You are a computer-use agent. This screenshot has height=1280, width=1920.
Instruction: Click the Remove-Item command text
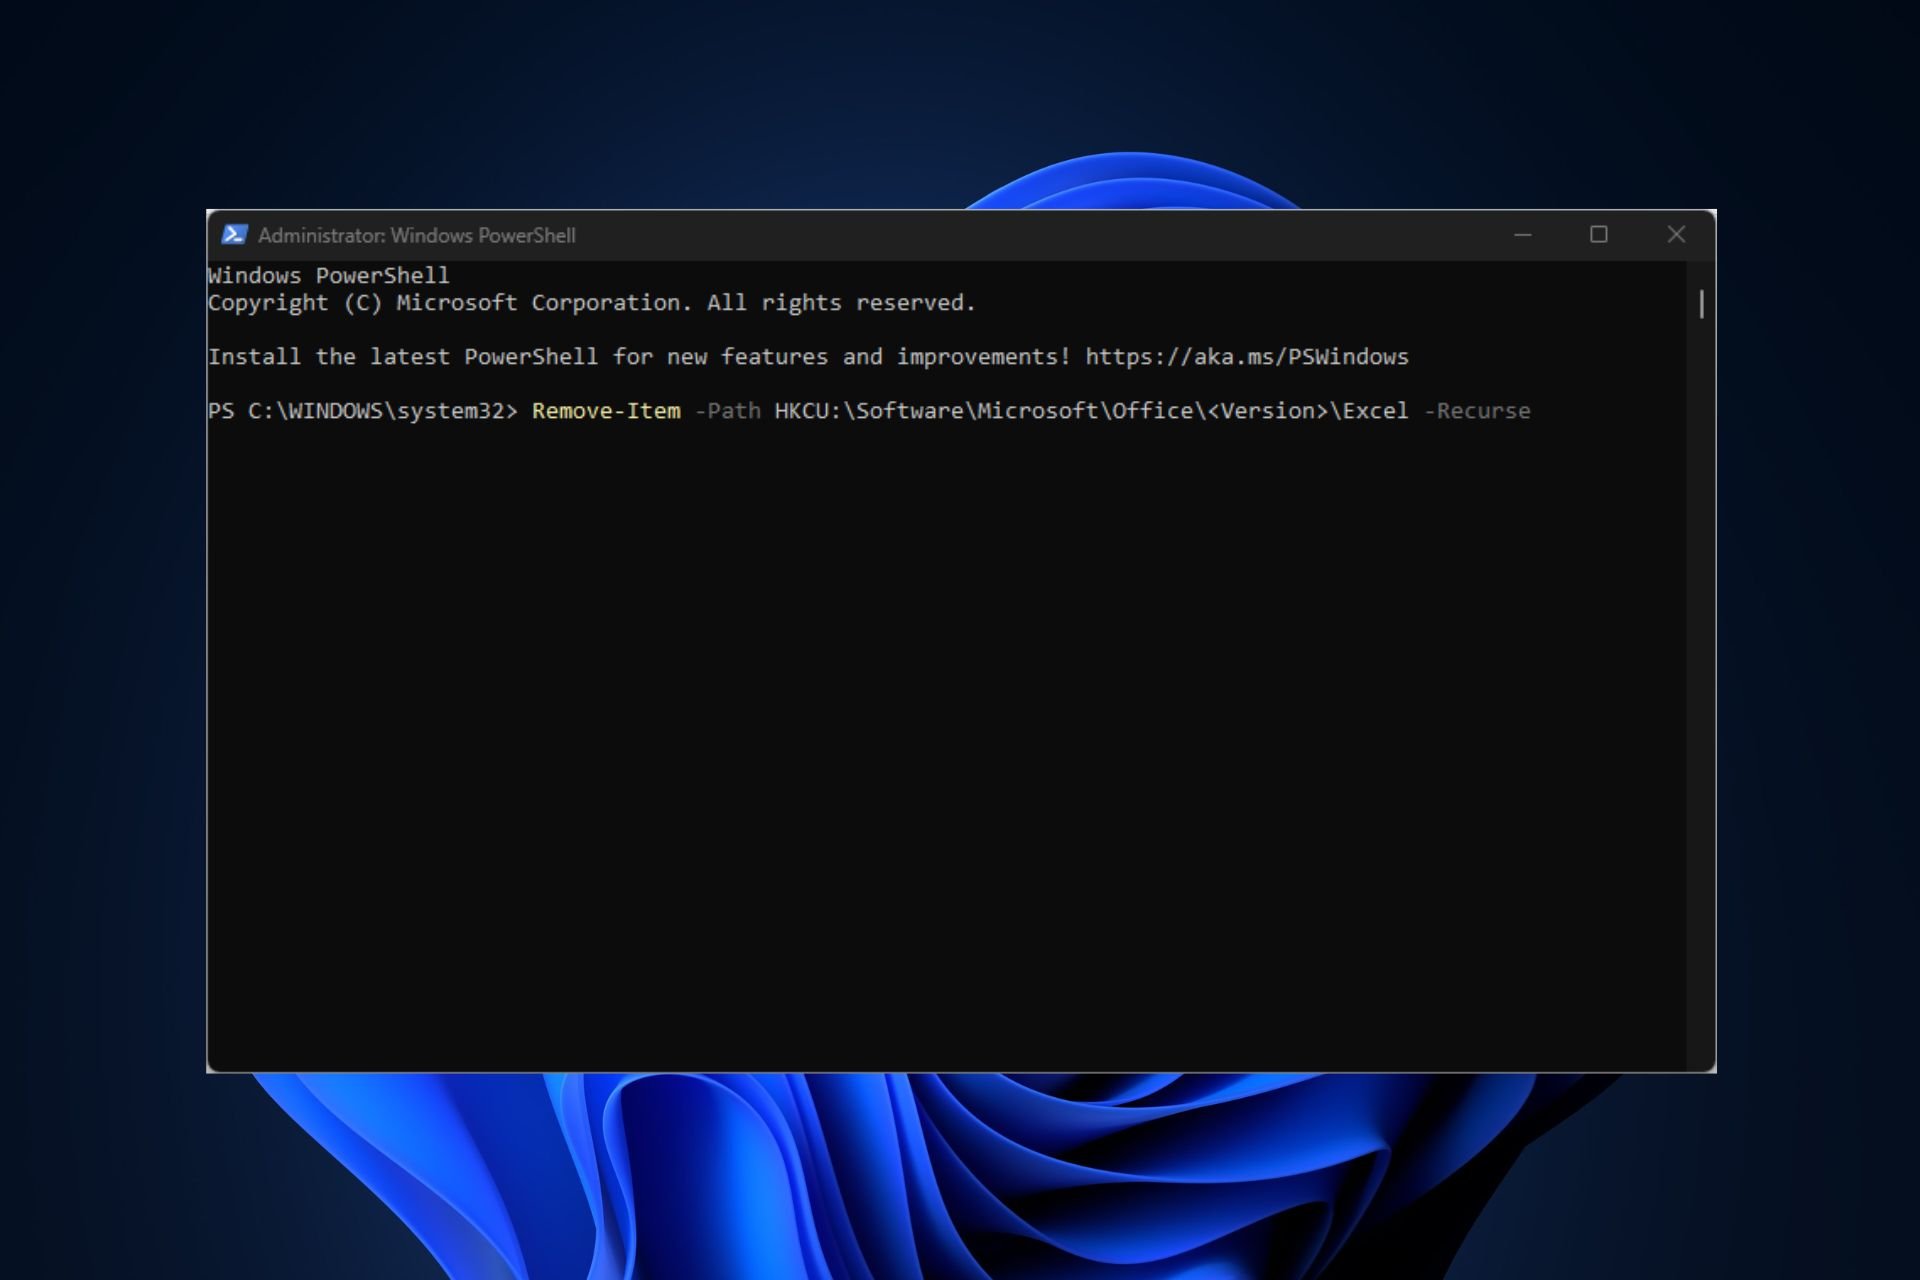click(x=606, y=411)
